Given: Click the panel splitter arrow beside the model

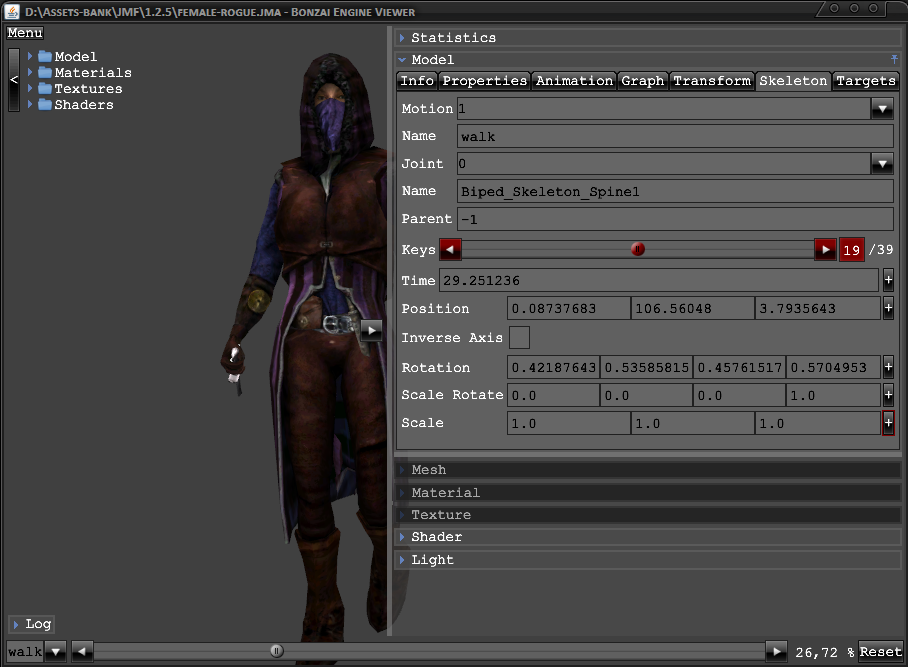Looking at the screenshot, I should point(371,329).
